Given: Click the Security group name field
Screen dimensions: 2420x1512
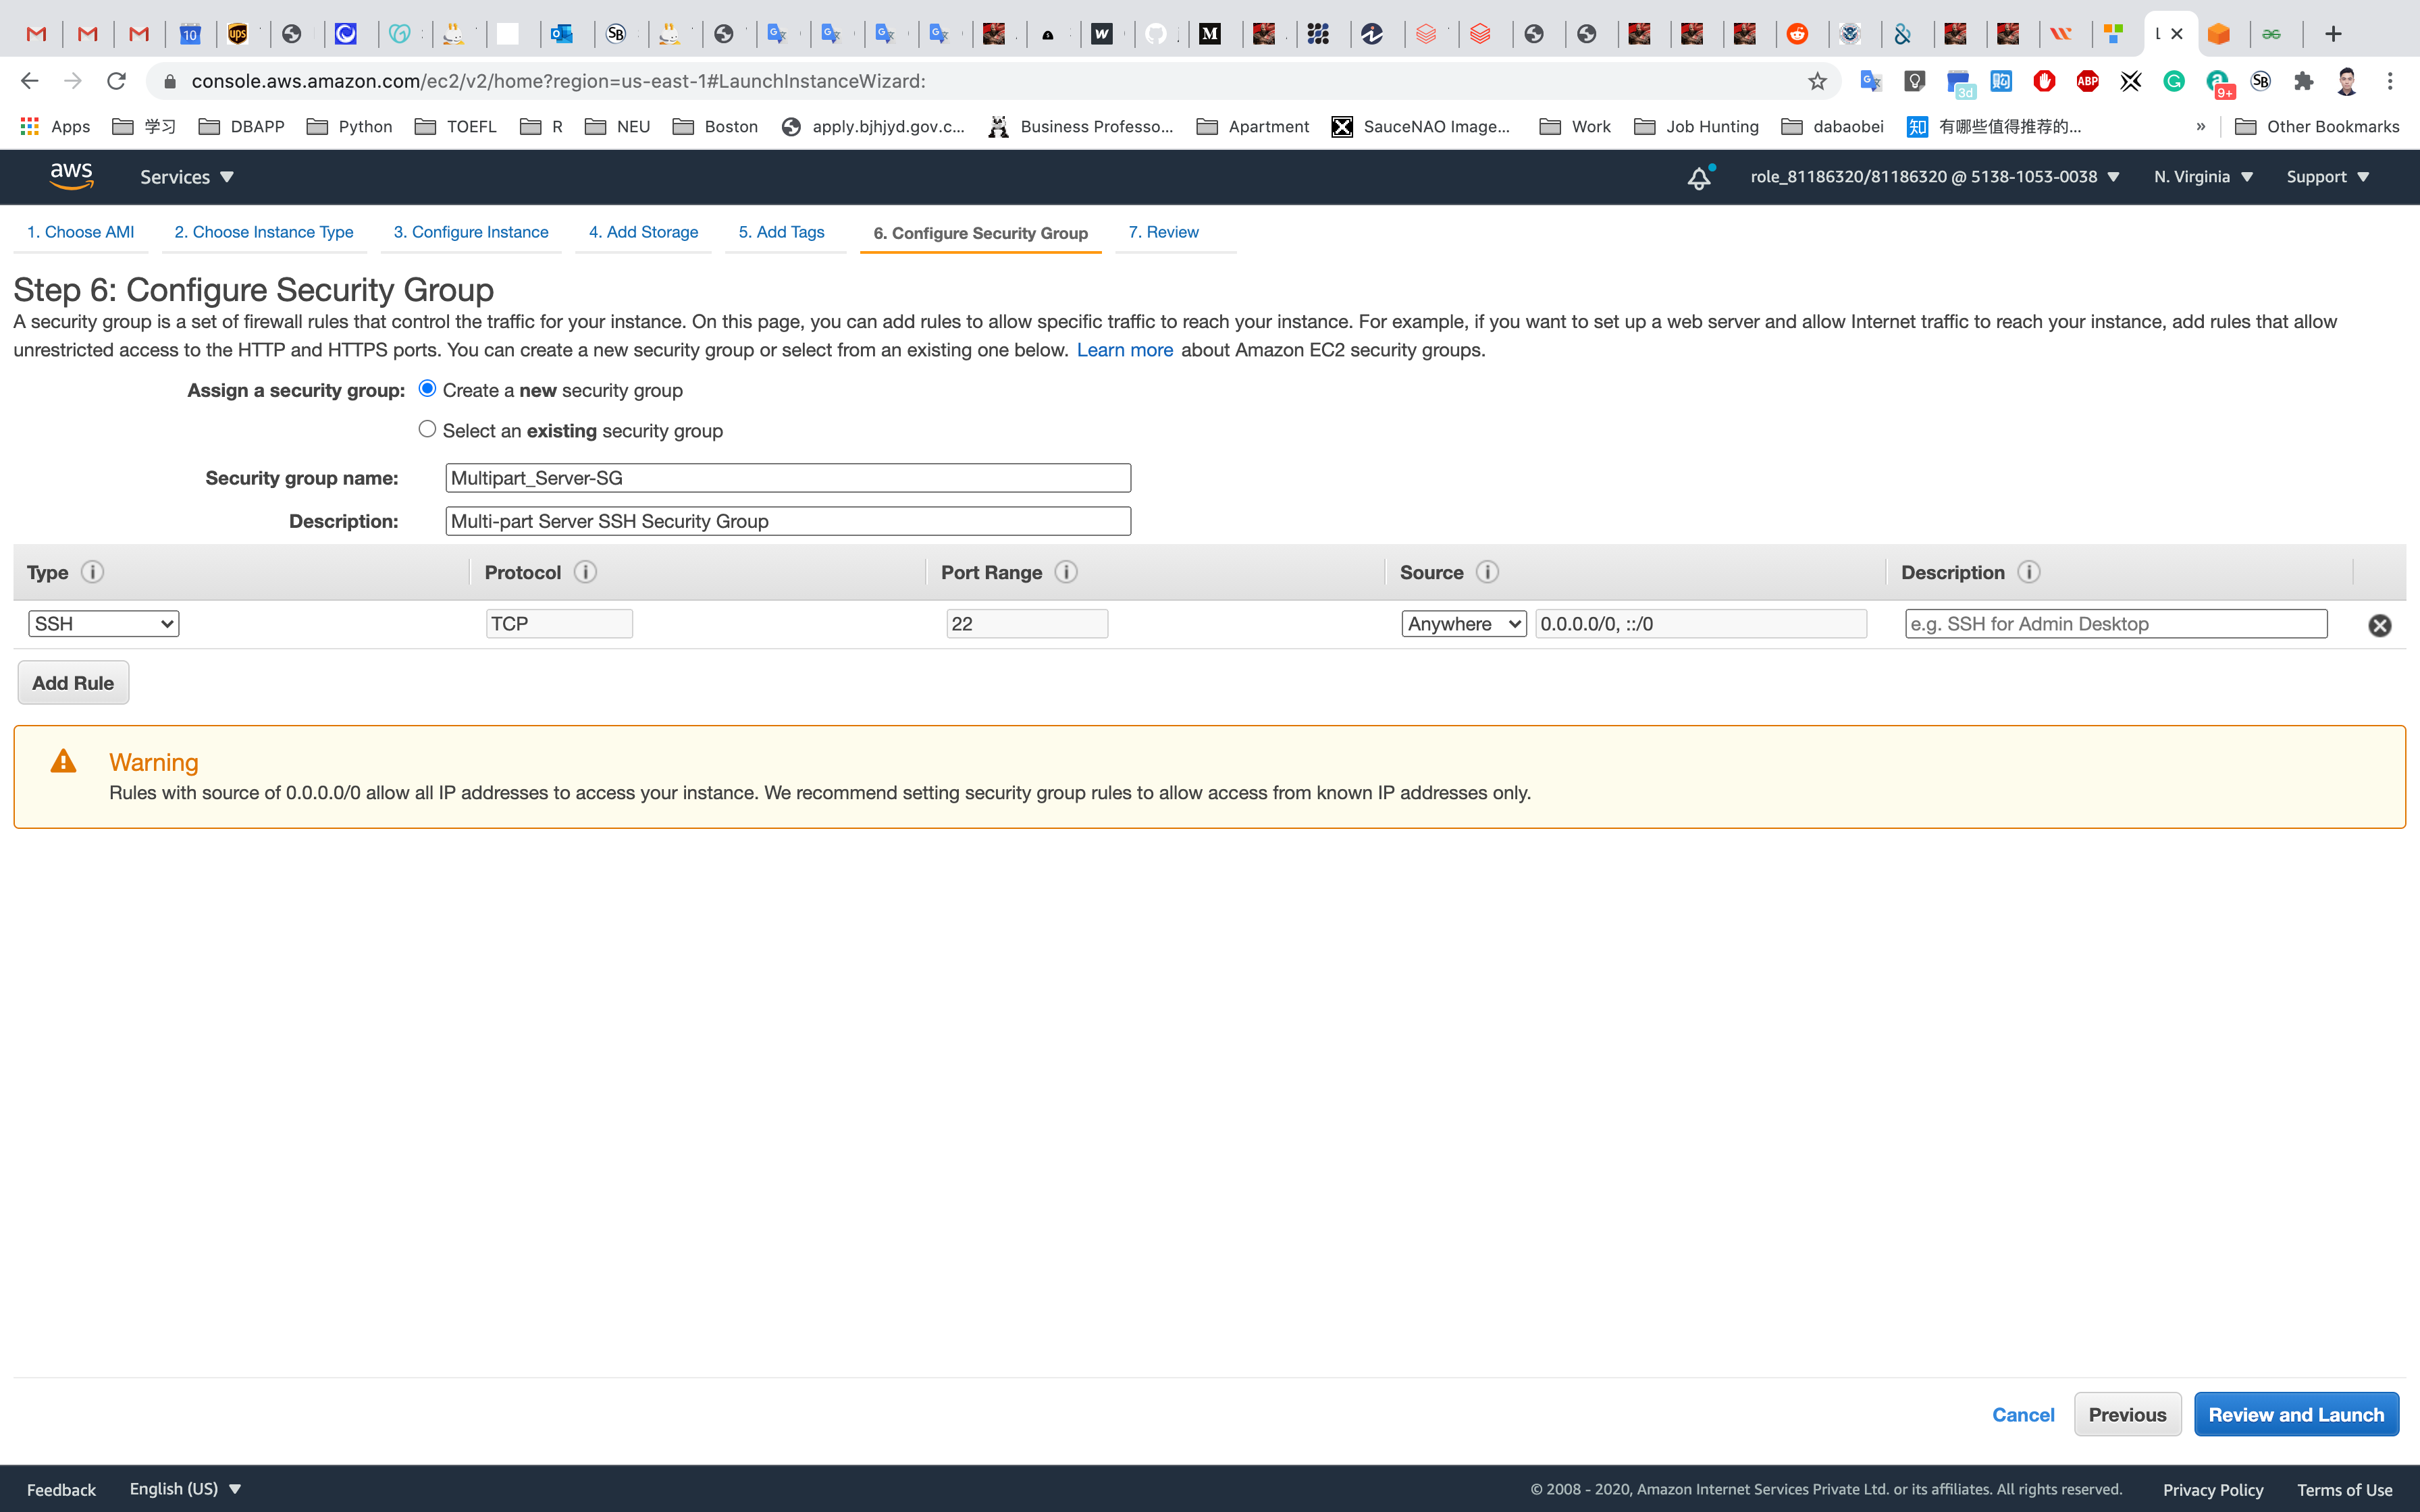Looking at the screenshot, I should click(x=788, y=478).
